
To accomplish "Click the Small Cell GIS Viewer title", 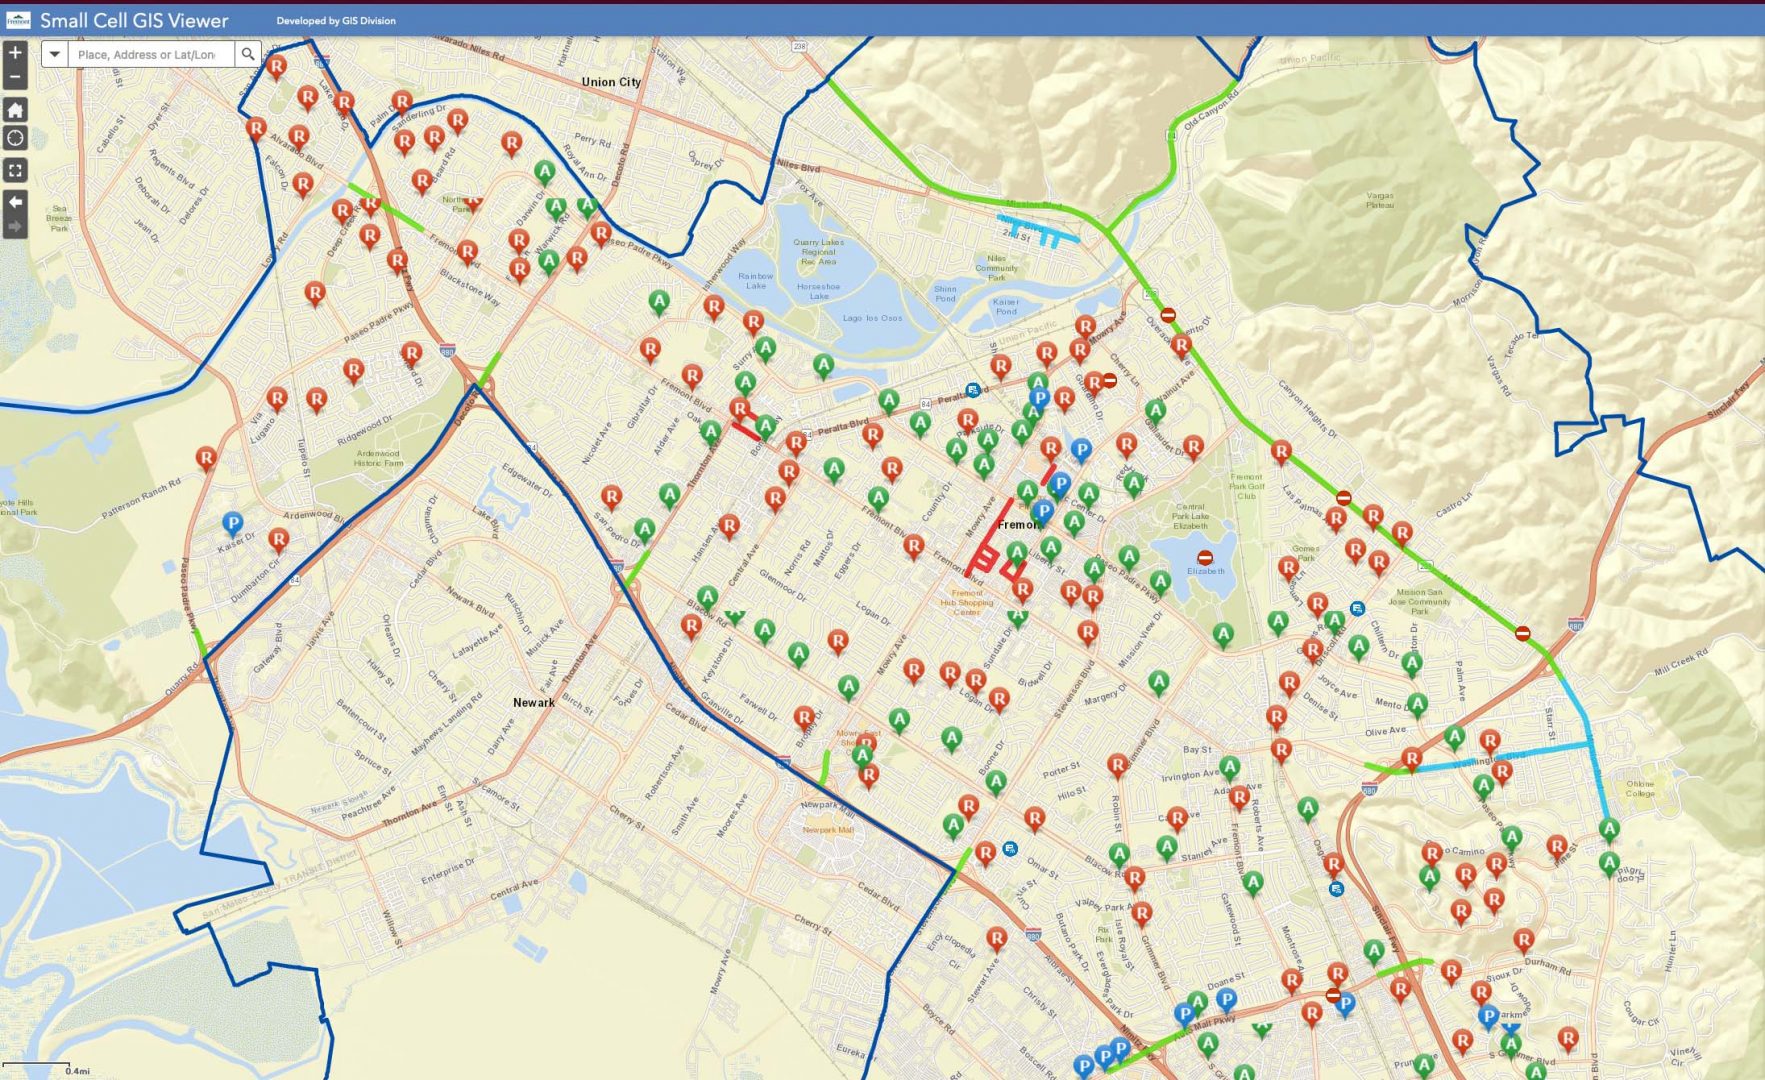I will (134, 20).
